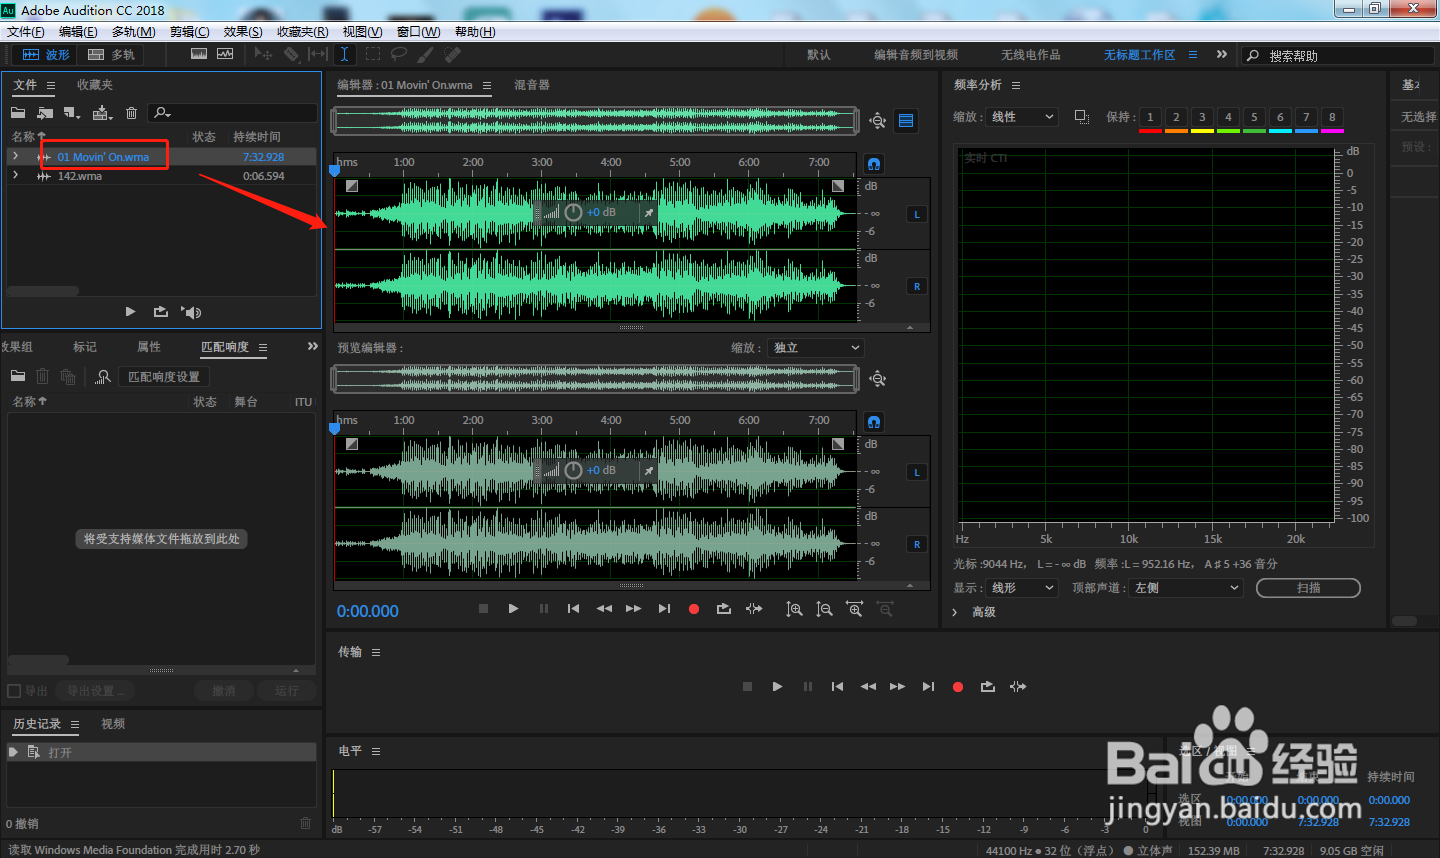Click the record button in editor transport
Screen dimensions: 1440x858
pos(694,609)
